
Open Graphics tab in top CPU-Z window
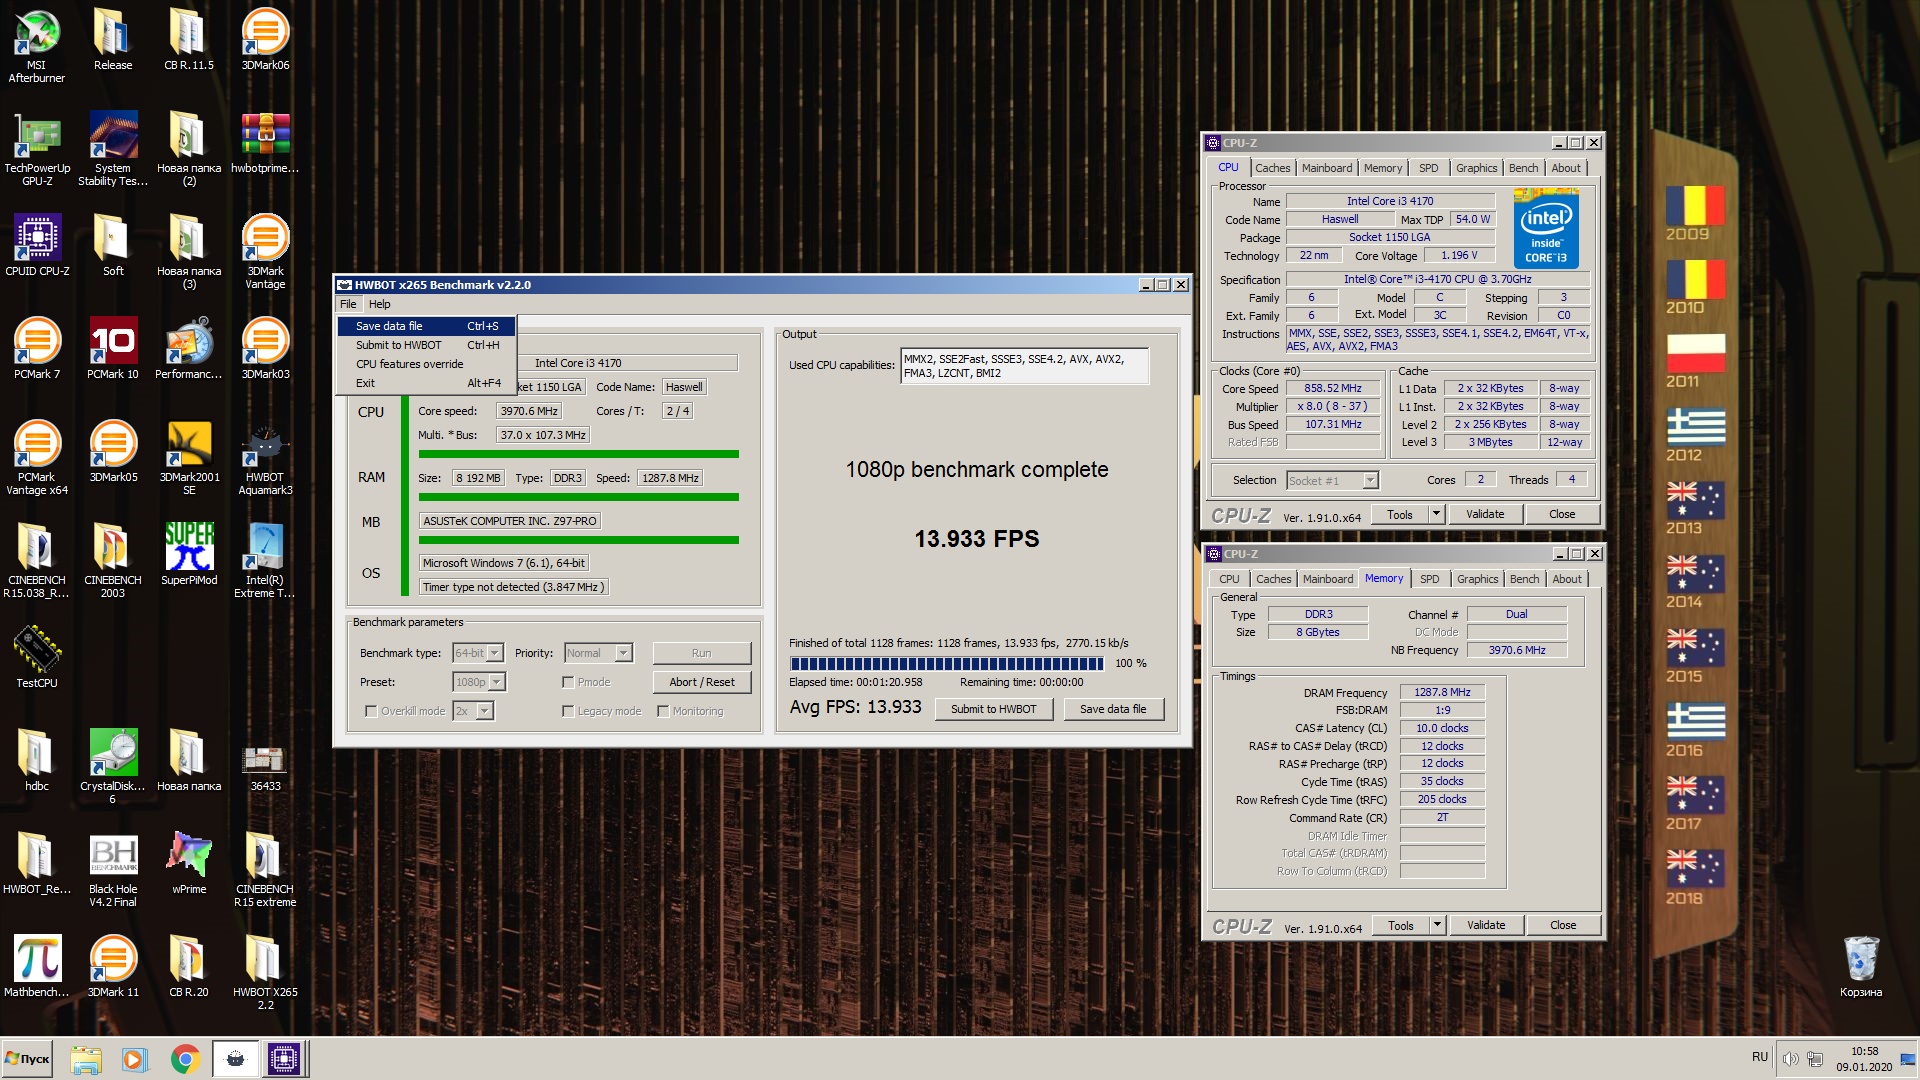click(1476, 168)
